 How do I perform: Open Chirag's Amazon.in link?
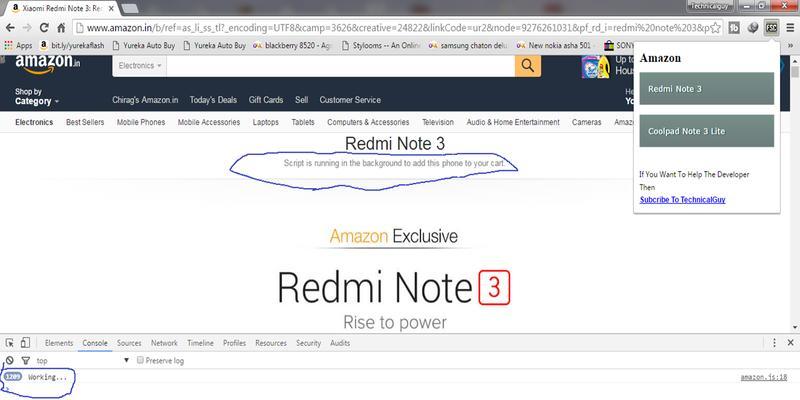pos(145,99)
